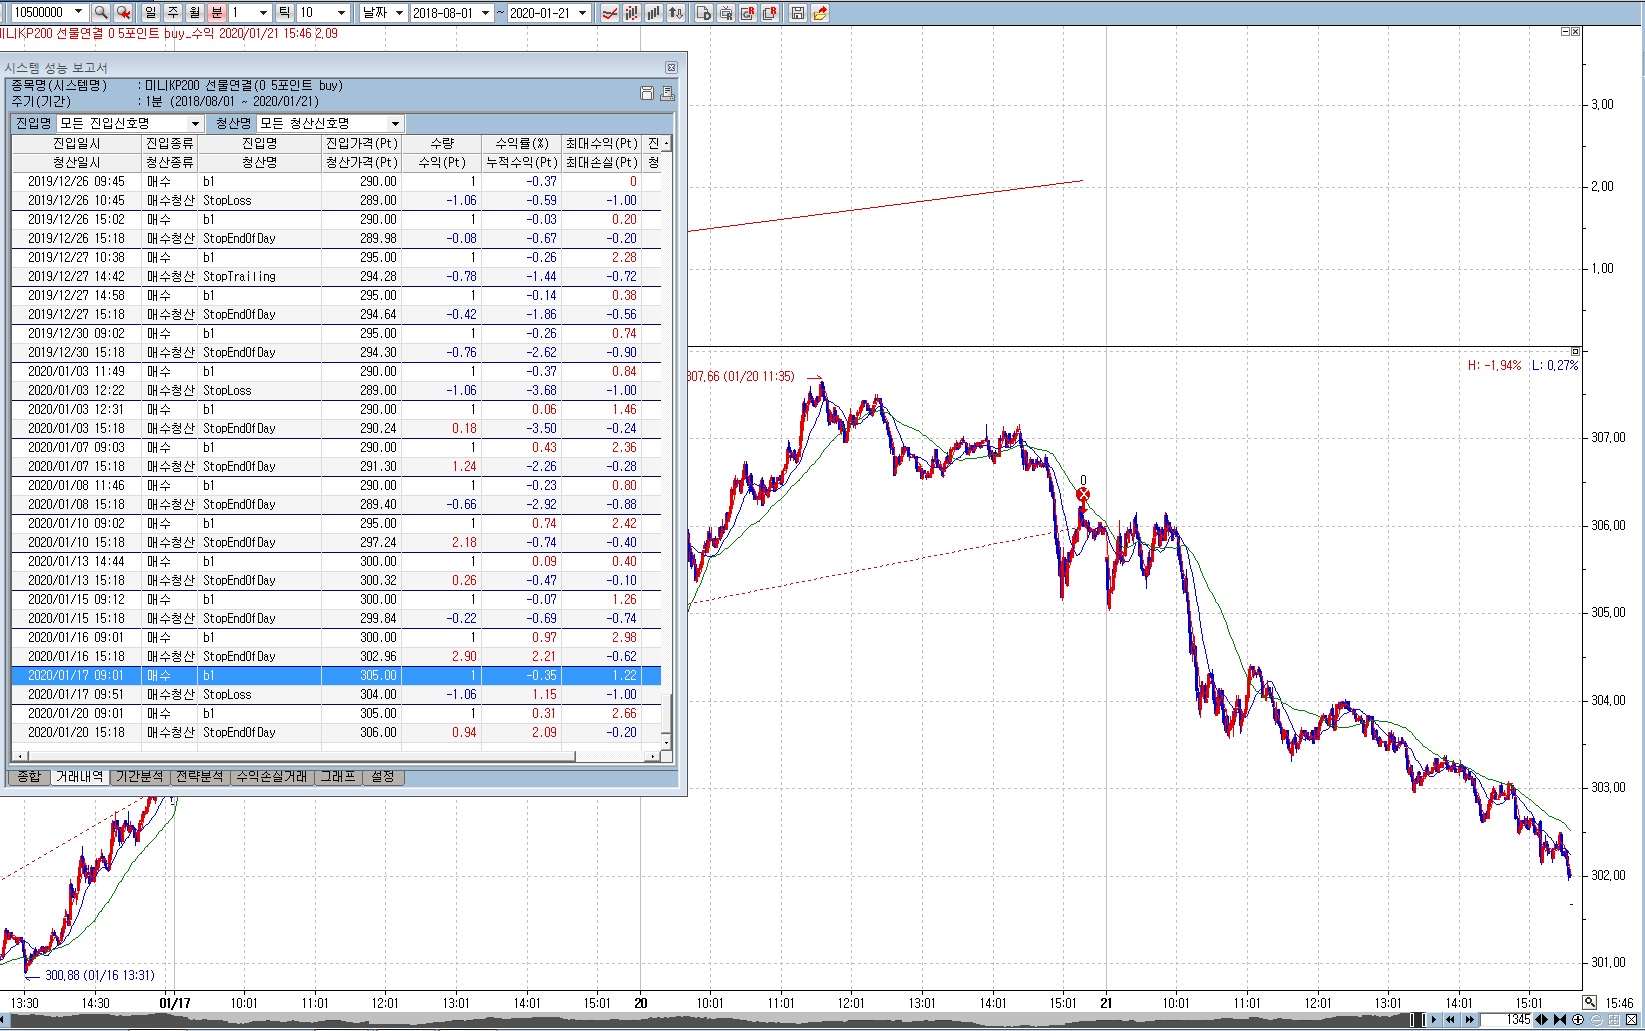Switch to the 기간분석 tab
This screenshot has width=1645, height=1031.
139,777
